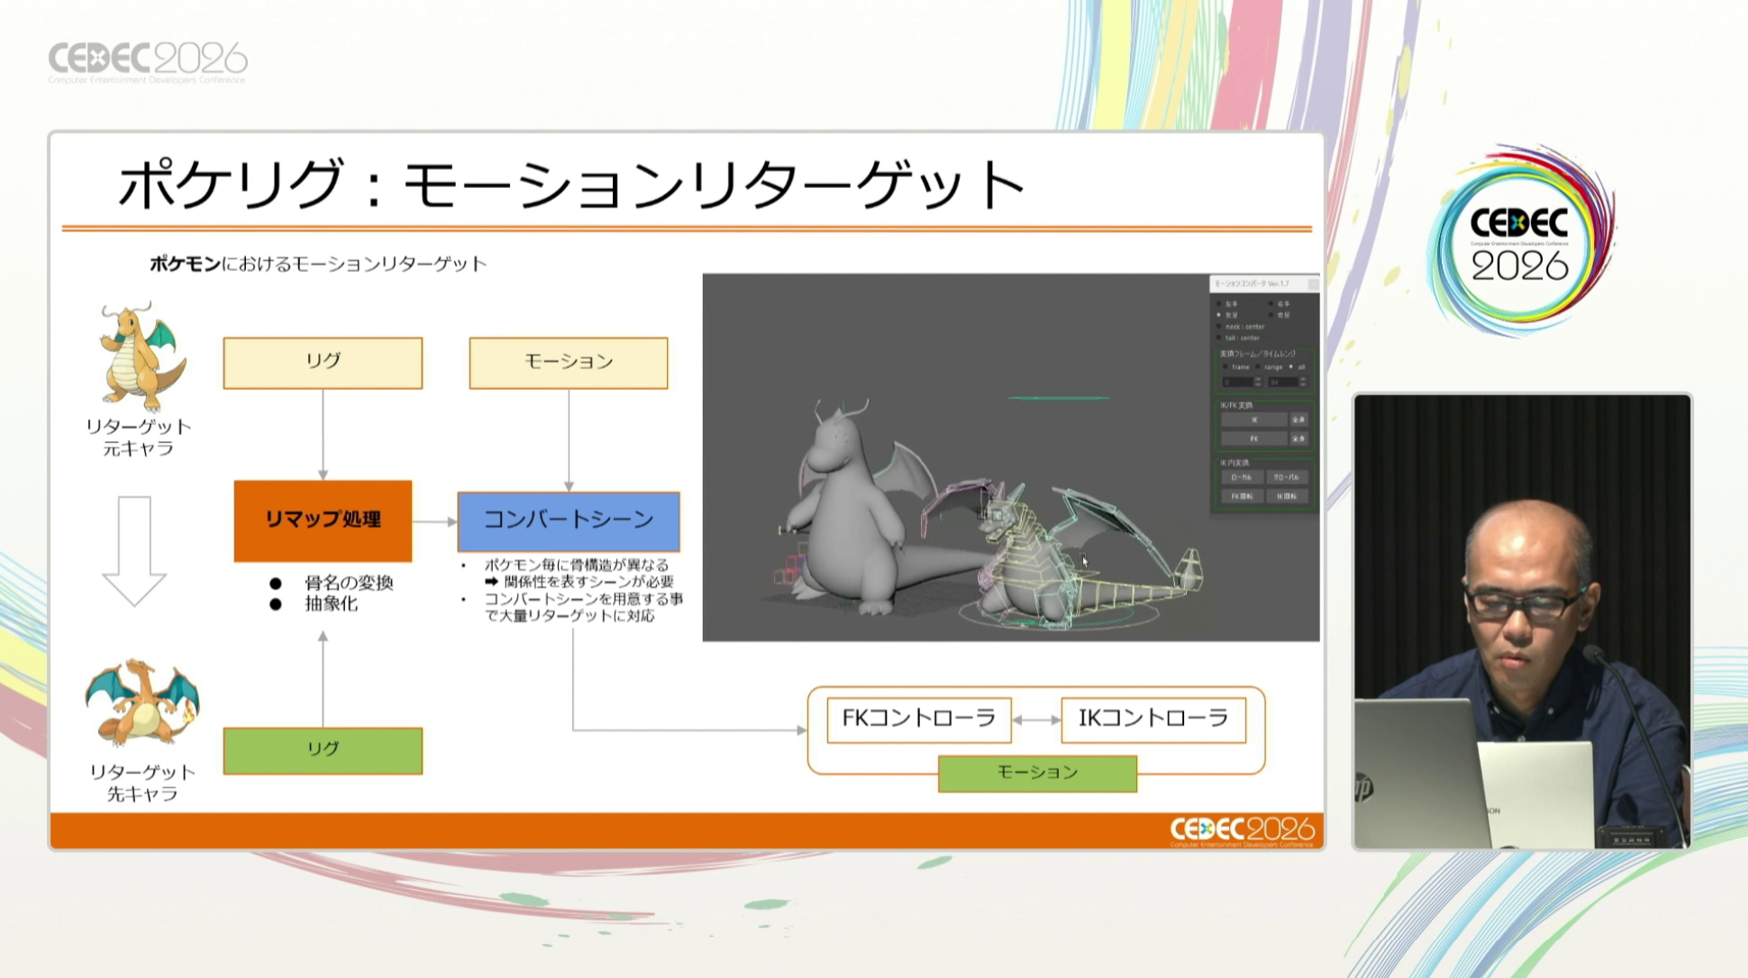1748x978 pixels.
Task: Click the IK convert button
Action: (x=1254, y=420)
